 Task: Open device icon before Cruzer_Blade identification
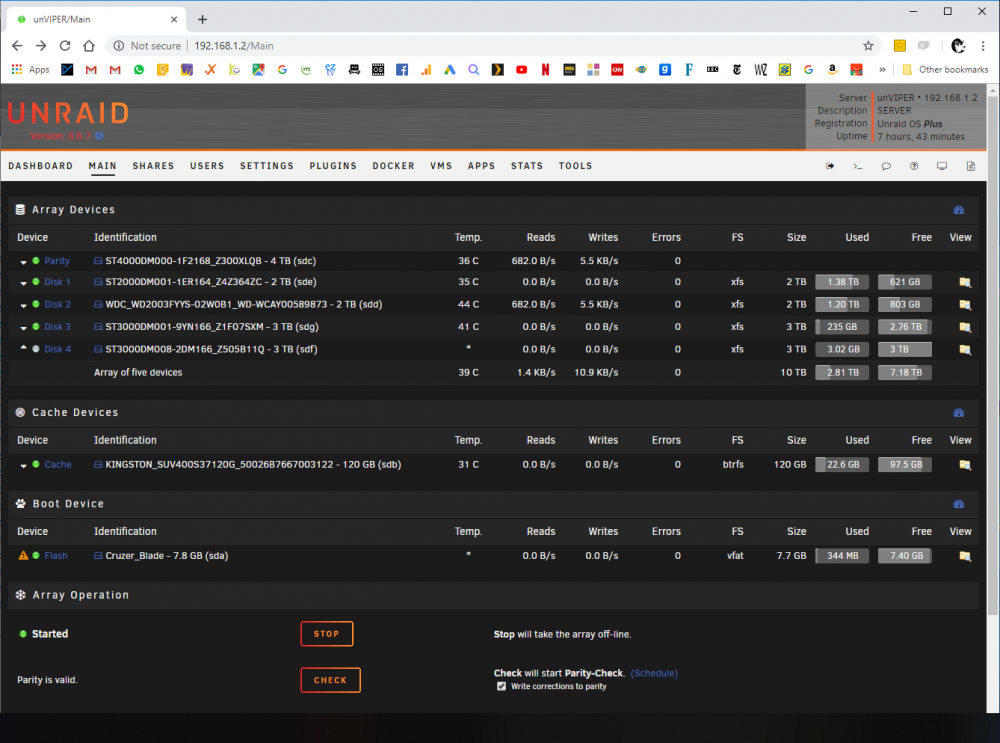98,555
